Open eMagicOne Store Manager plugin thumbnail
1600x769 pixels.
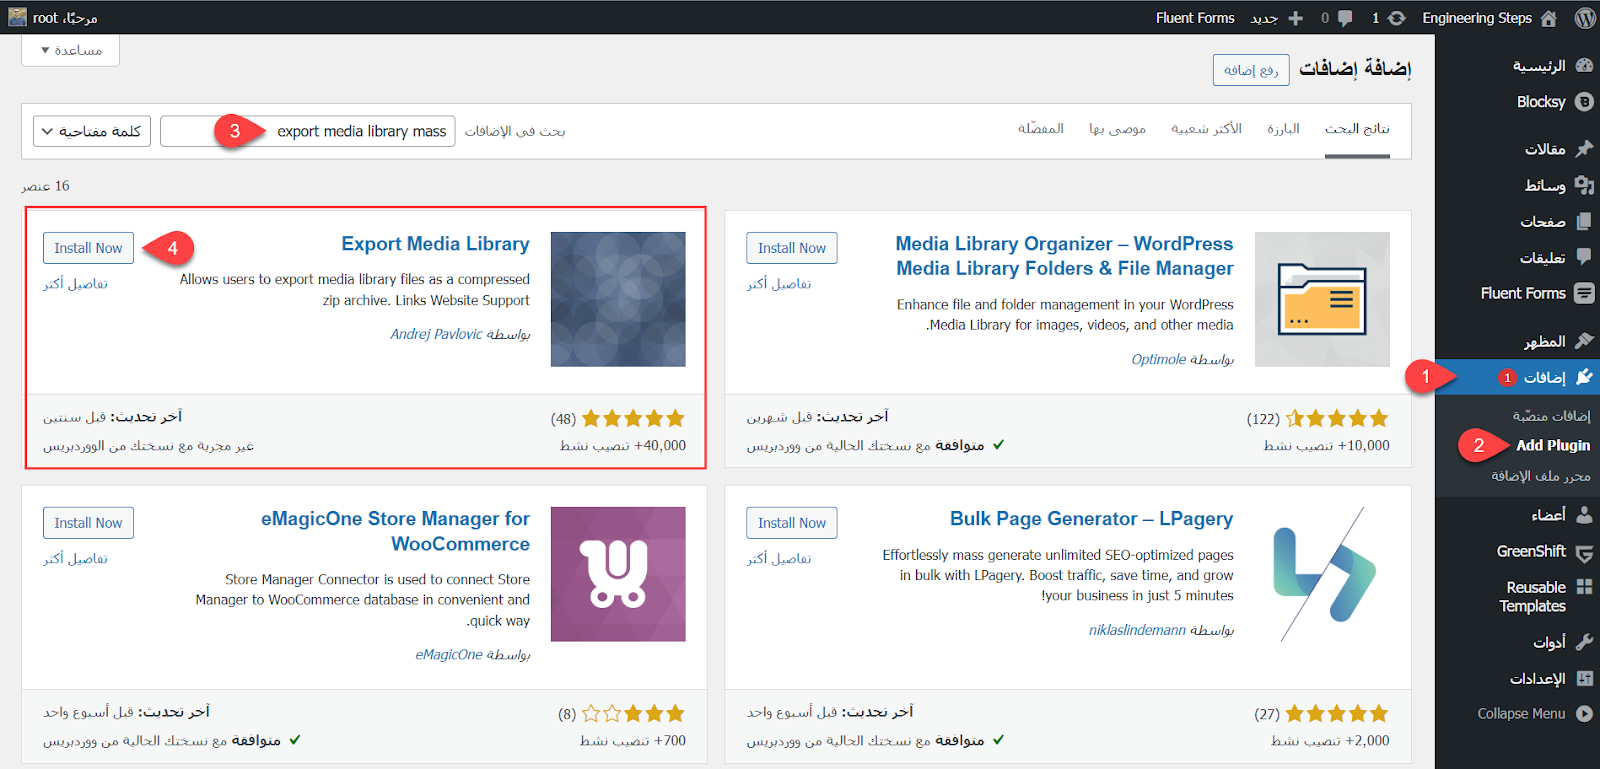(x=618, y=574)
